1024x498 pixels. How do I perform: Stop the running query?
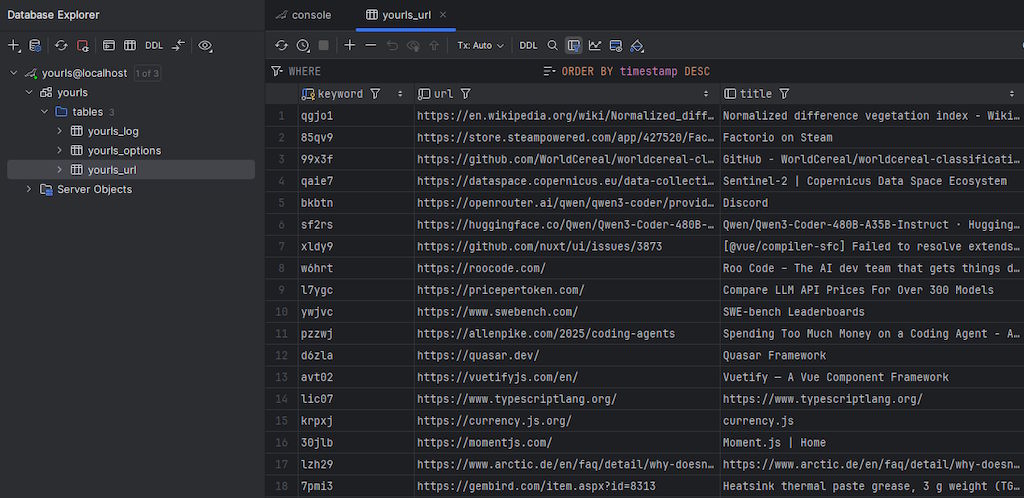323,46
